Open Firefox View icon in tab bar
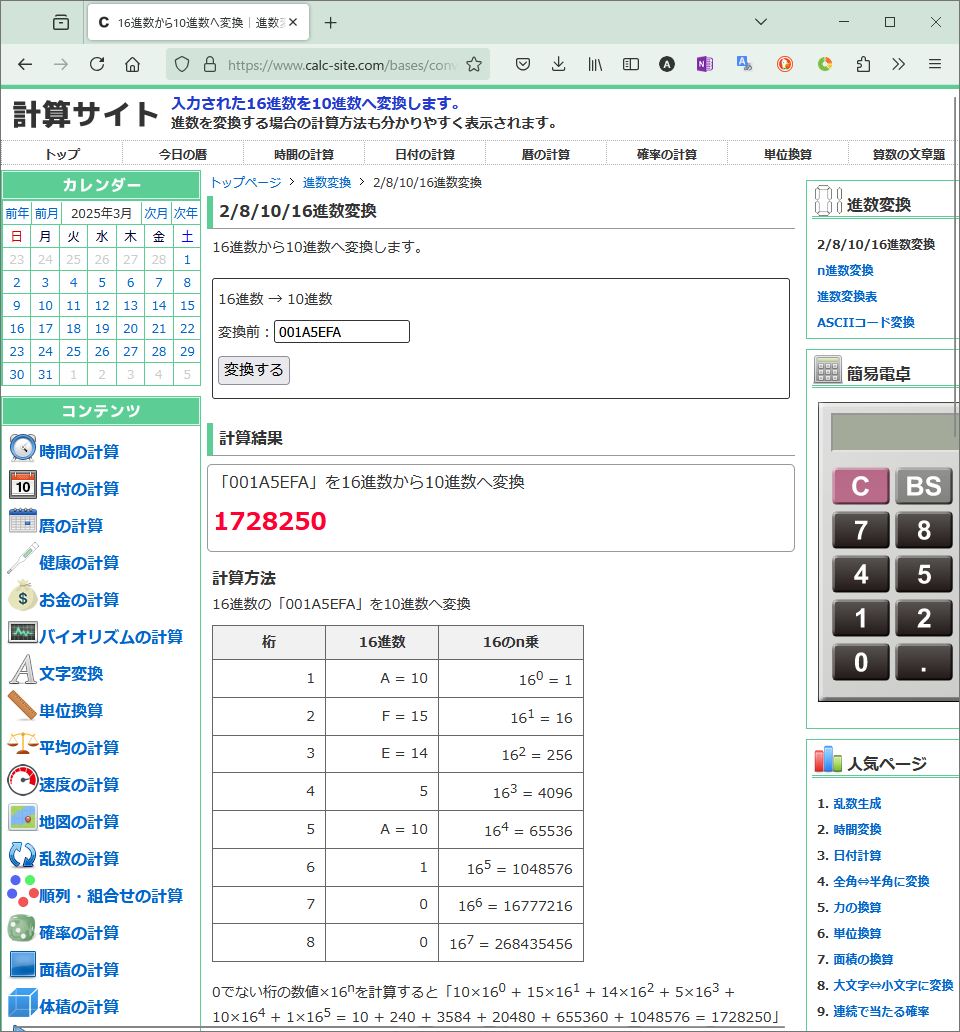This screenshot has width=960, height=1032. coord(61,22)
